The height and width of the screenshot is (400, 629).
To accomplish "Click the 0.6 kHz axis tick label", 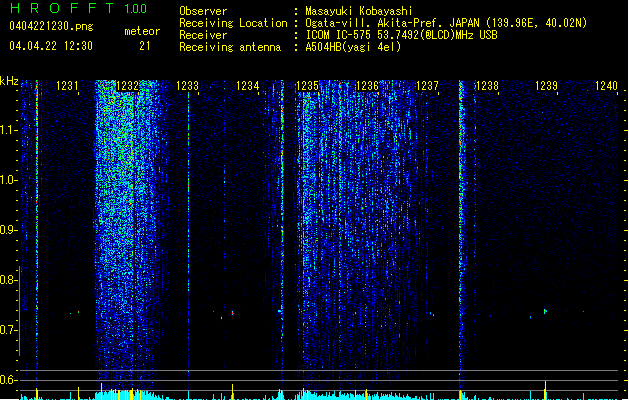I will point(8,380).
